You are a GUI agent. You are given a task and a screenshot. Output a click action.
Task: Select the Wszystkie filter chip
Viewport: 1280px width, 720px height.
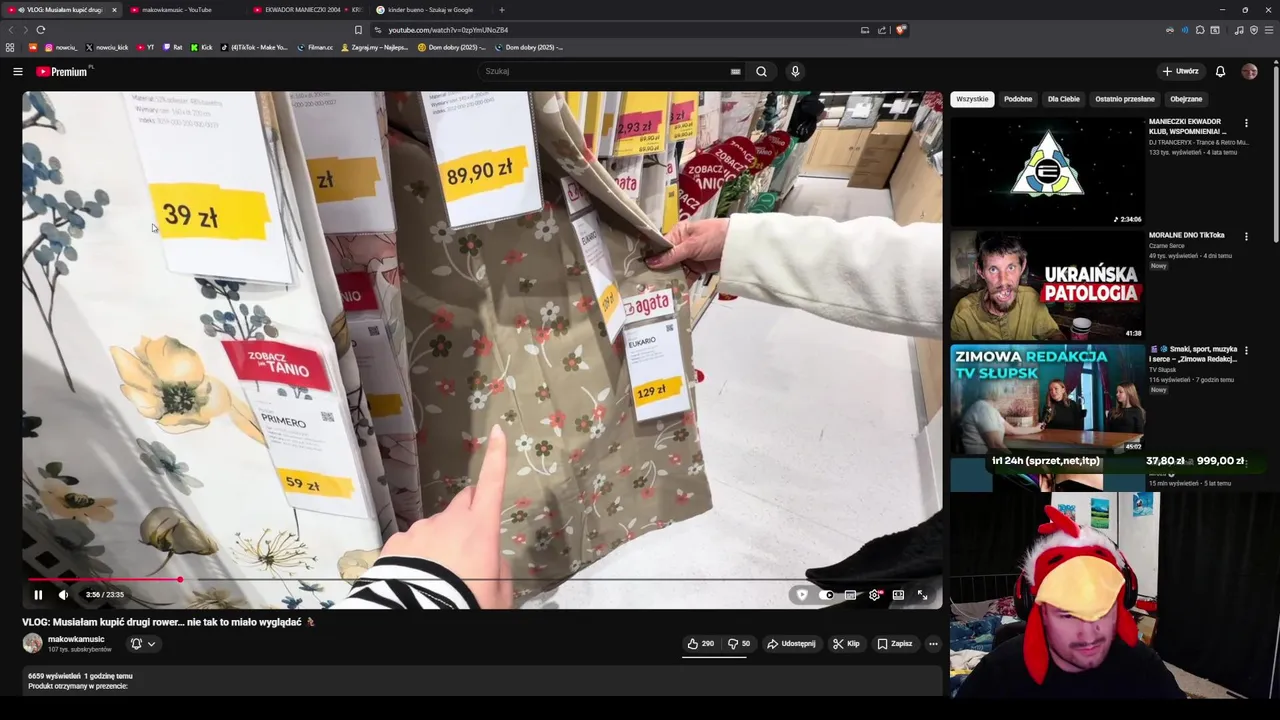(x=972, y=99)
